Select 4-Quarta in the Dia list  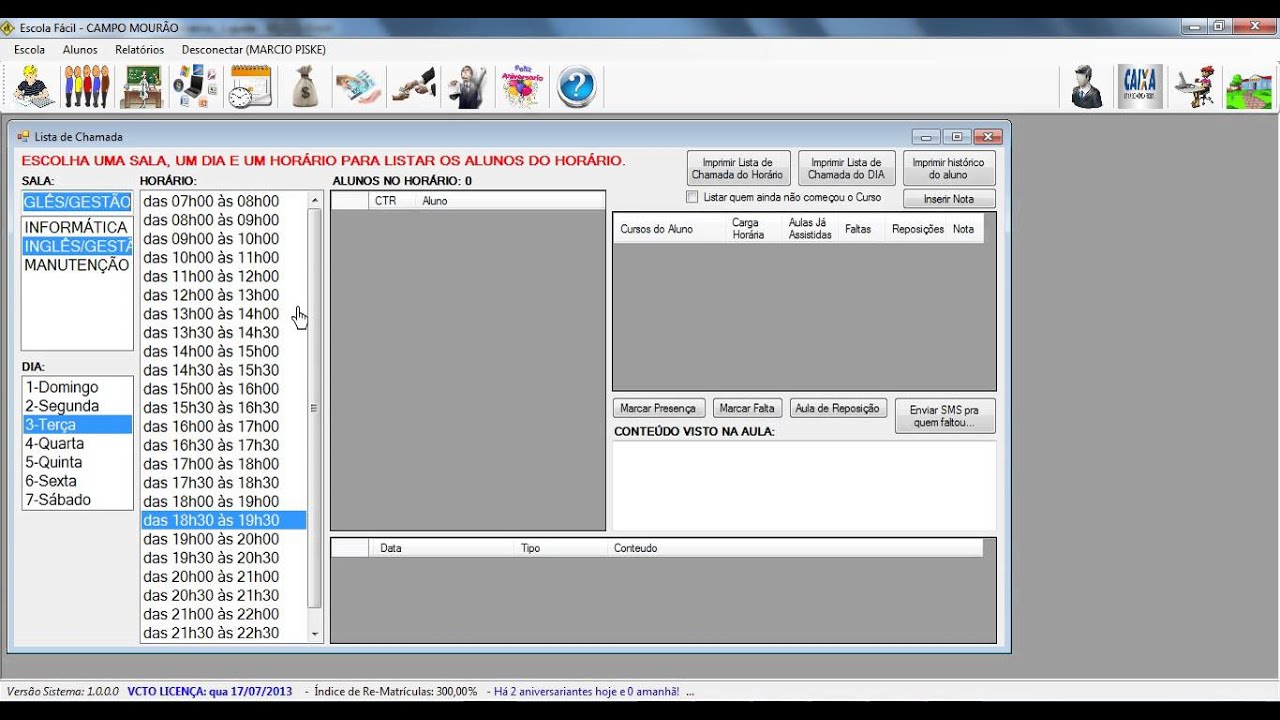click(x=77, y=444)
